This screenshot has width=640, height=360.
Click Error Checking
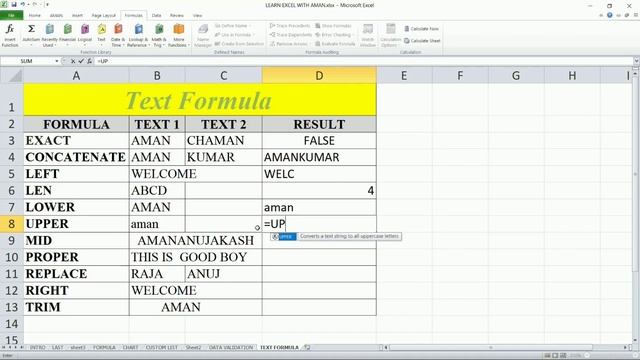[x=333, y=35]
